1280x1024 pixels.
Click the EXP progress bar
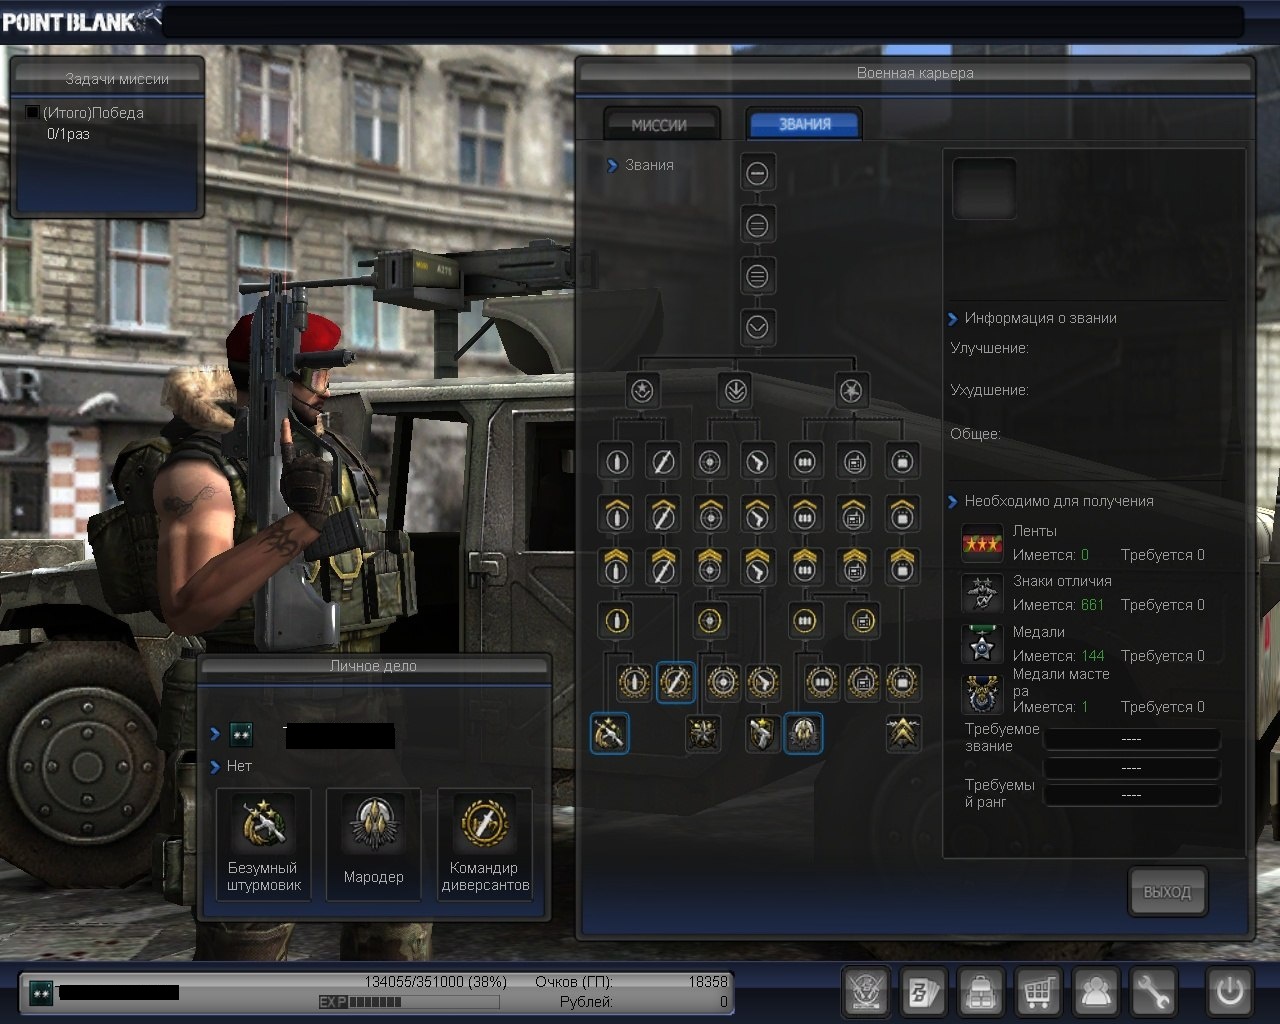coord(409,1002)
